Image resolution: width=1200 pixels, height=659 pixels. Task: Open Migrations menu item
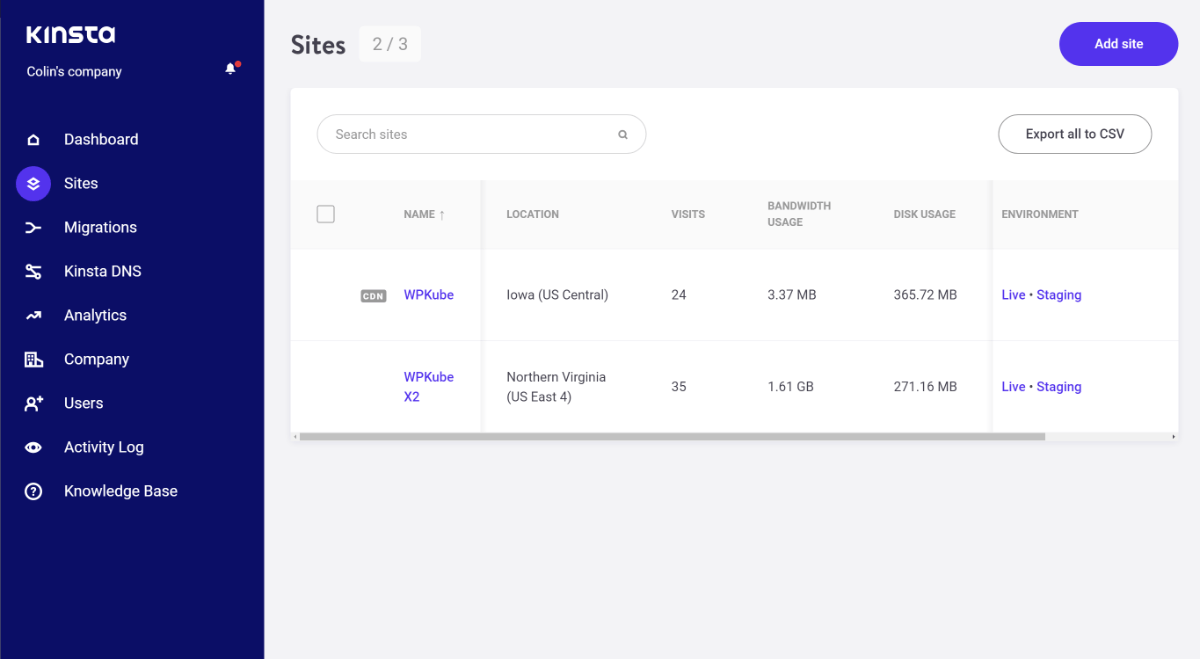coord(100,227)
